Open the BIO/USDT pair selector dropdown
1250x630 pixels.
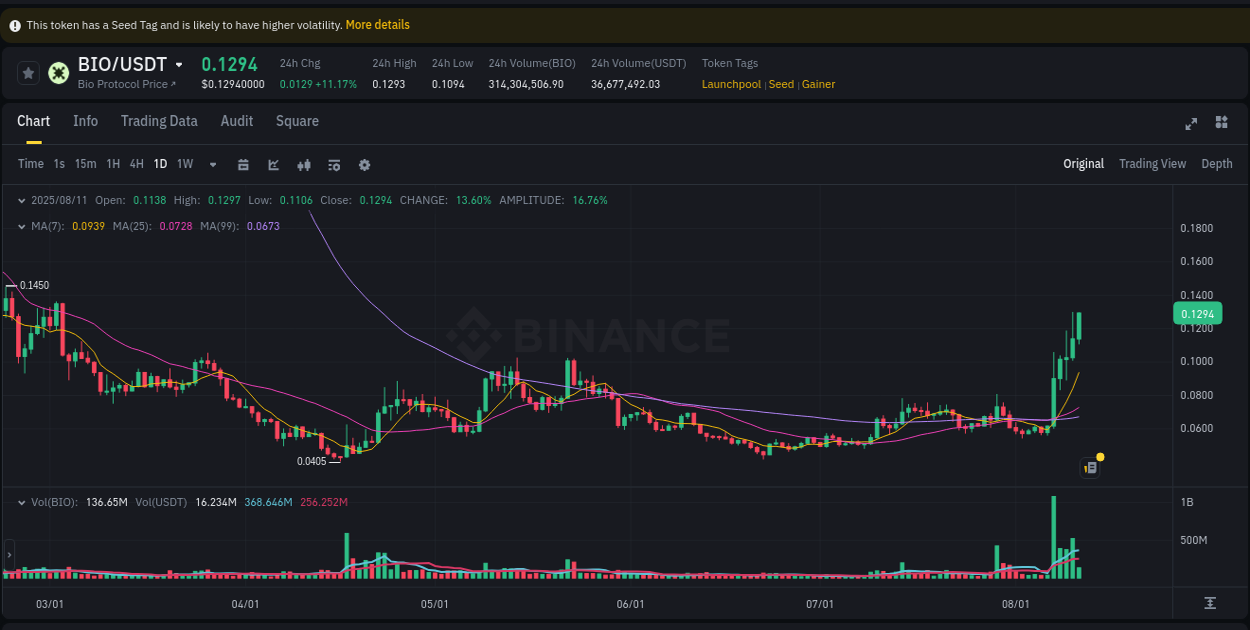coord(179,64)
